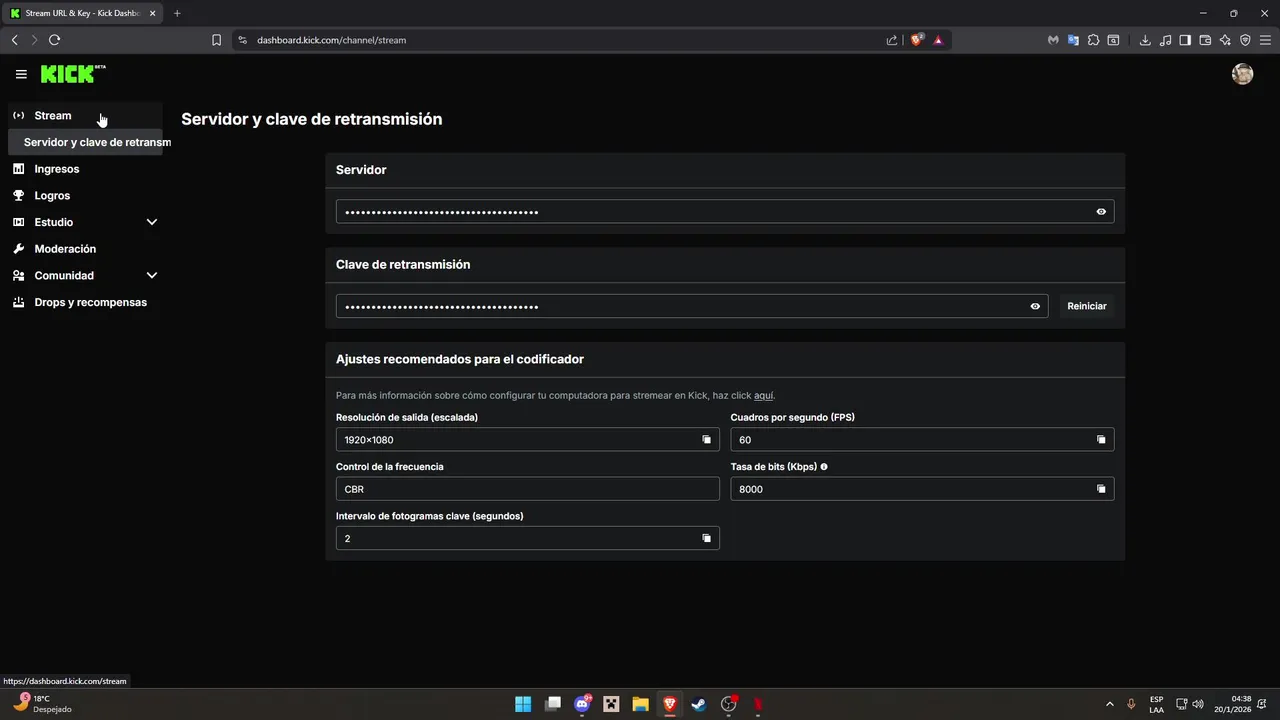This screenshot has height=720, width=1280.
Task: Expand the Comunidad sidebar section chevron
Action: tap(152, 275)
